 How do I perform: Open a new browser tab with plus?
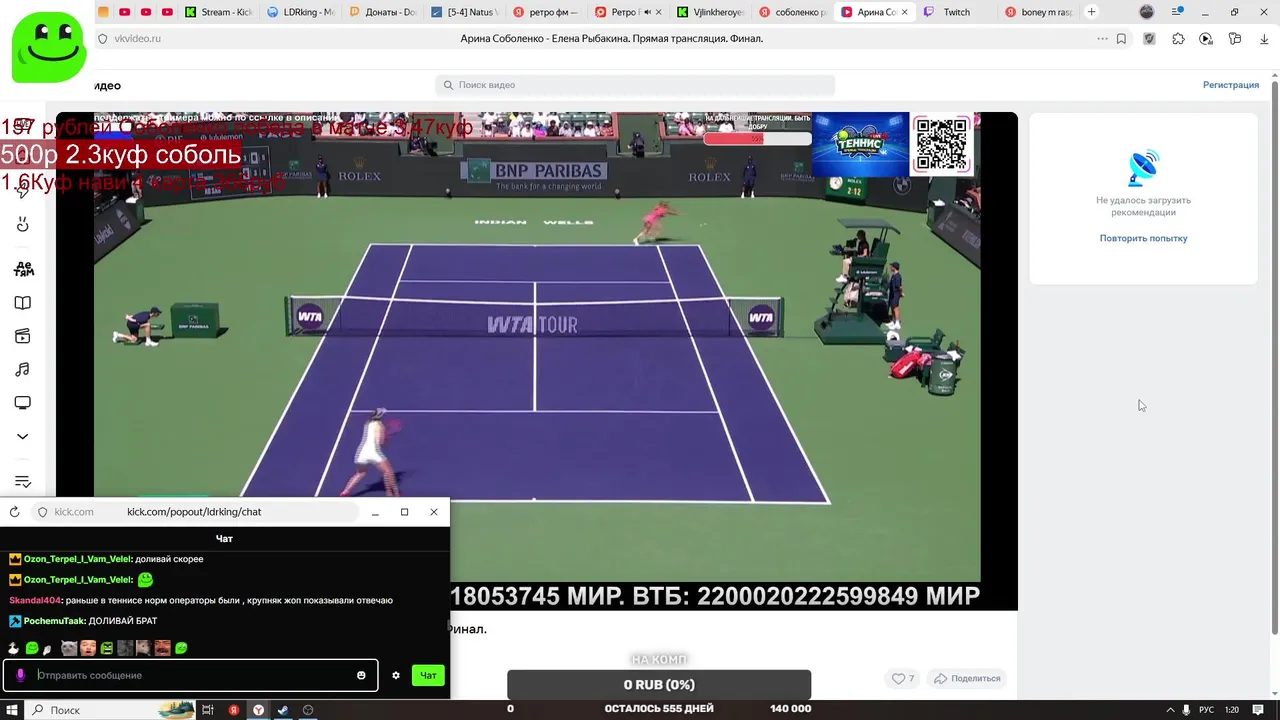click(x=1091, y=12)
